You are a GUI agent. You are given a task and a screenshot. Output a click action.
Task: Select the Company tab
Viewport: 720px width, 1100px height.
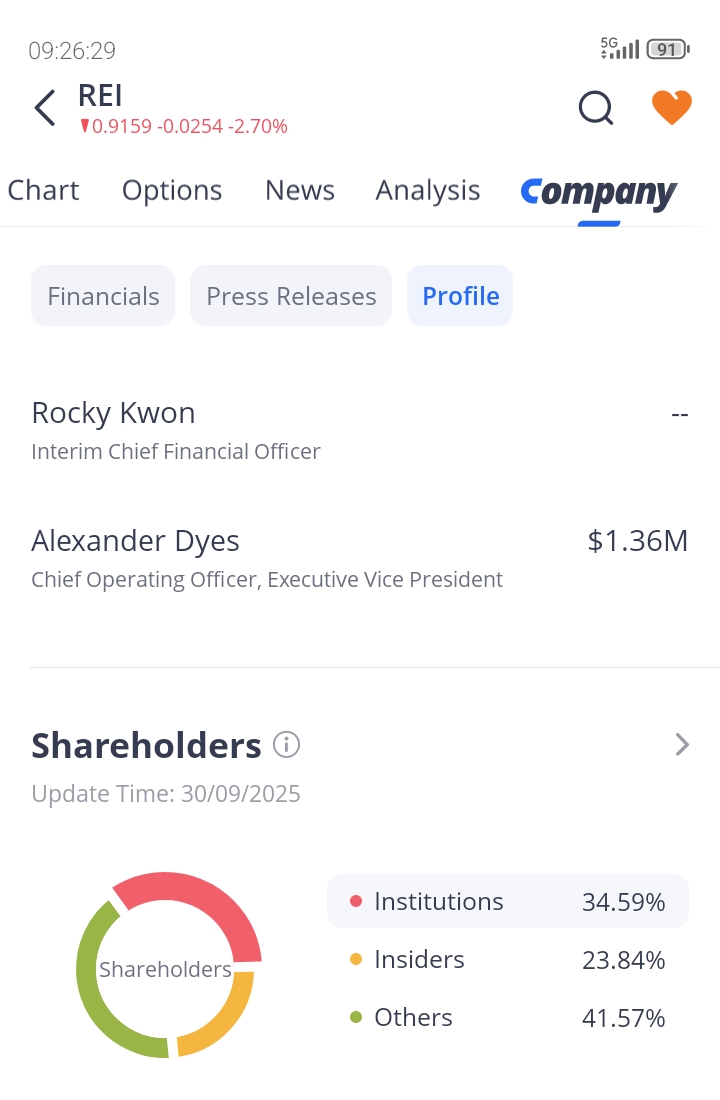(598, 192)
